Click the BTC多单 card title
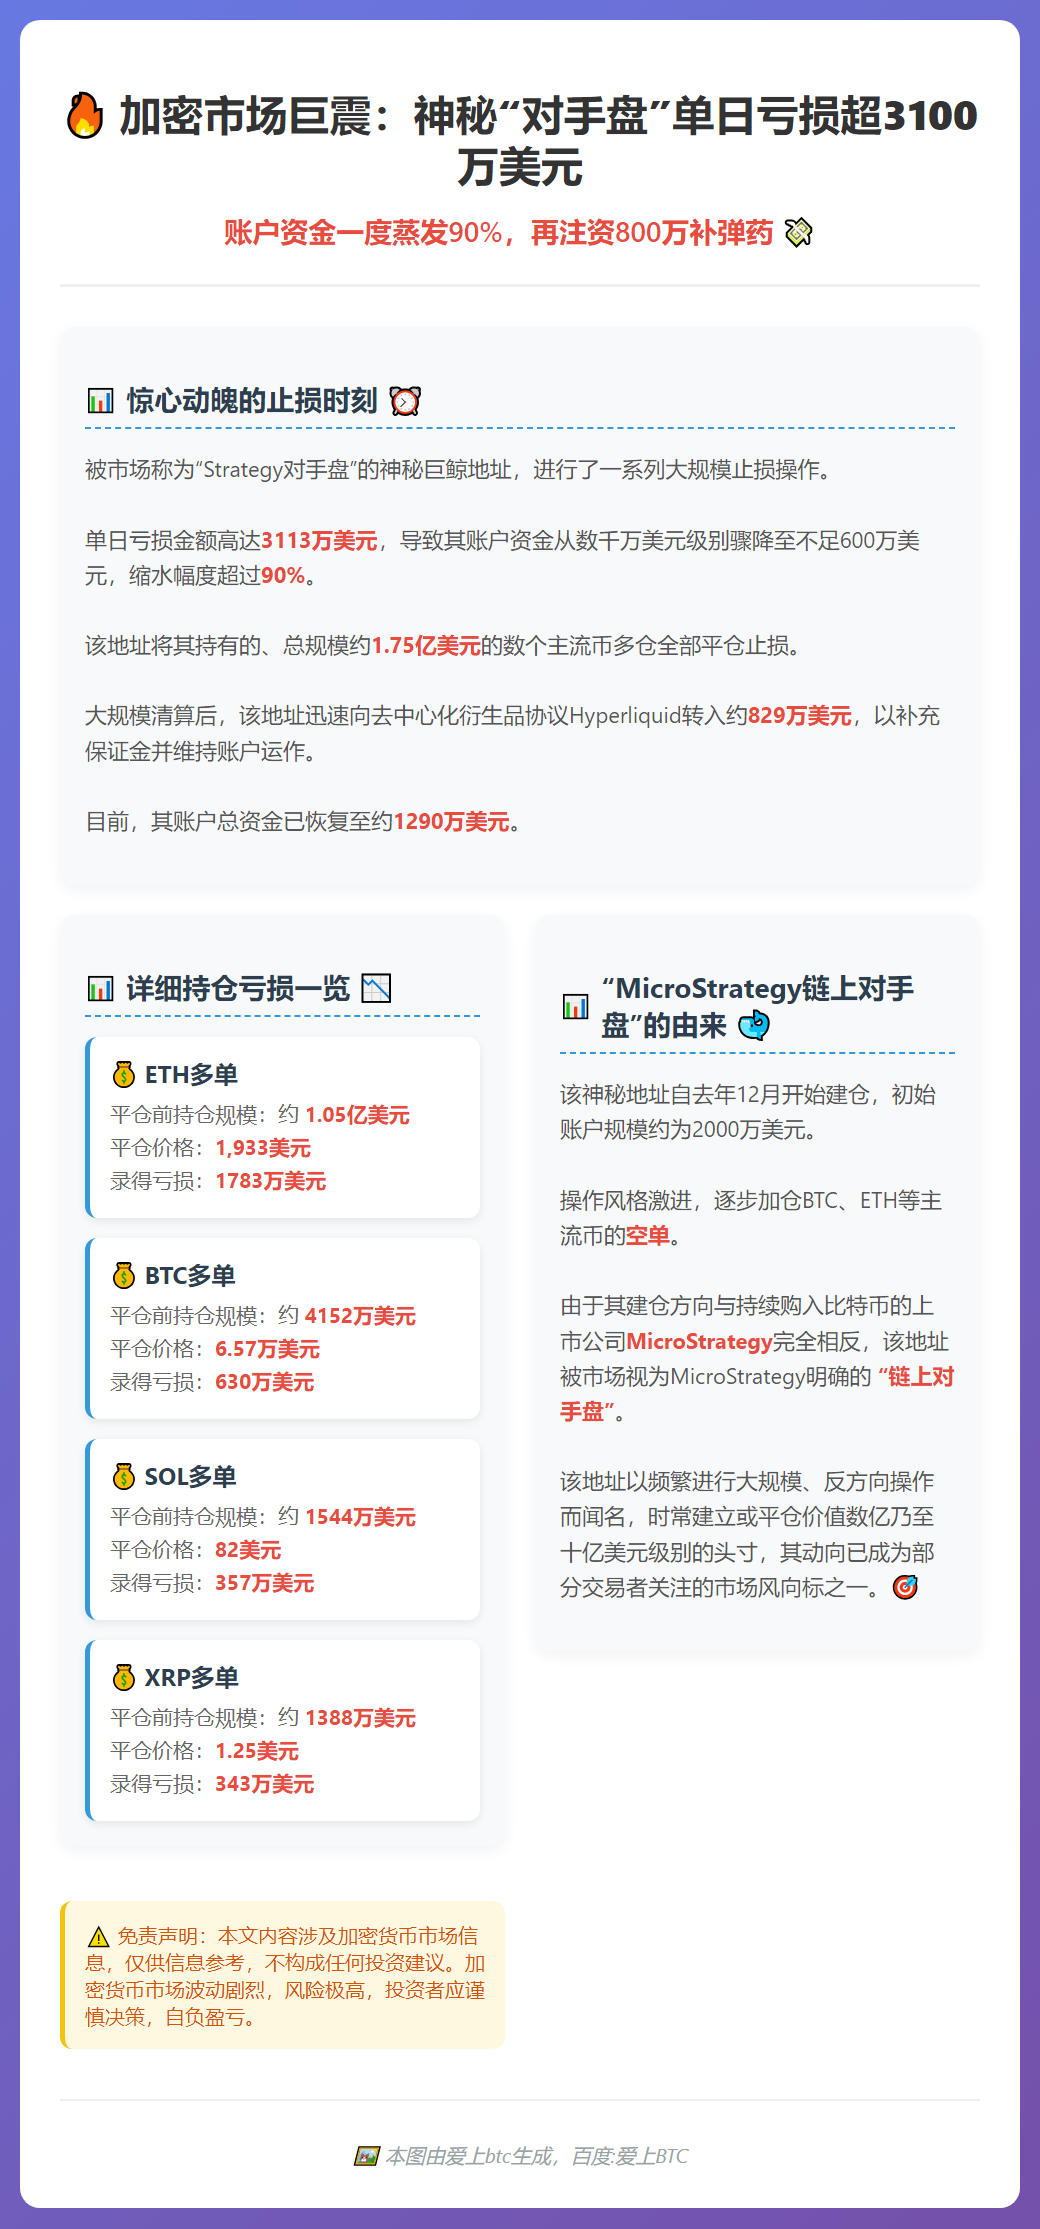The image size is (1040, 2229). point(190,1276)
